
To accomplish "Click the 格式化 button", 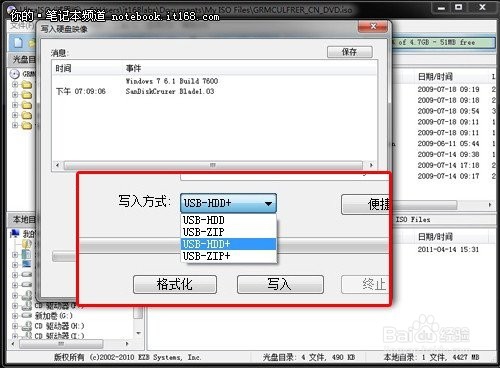I will (175, 284).
